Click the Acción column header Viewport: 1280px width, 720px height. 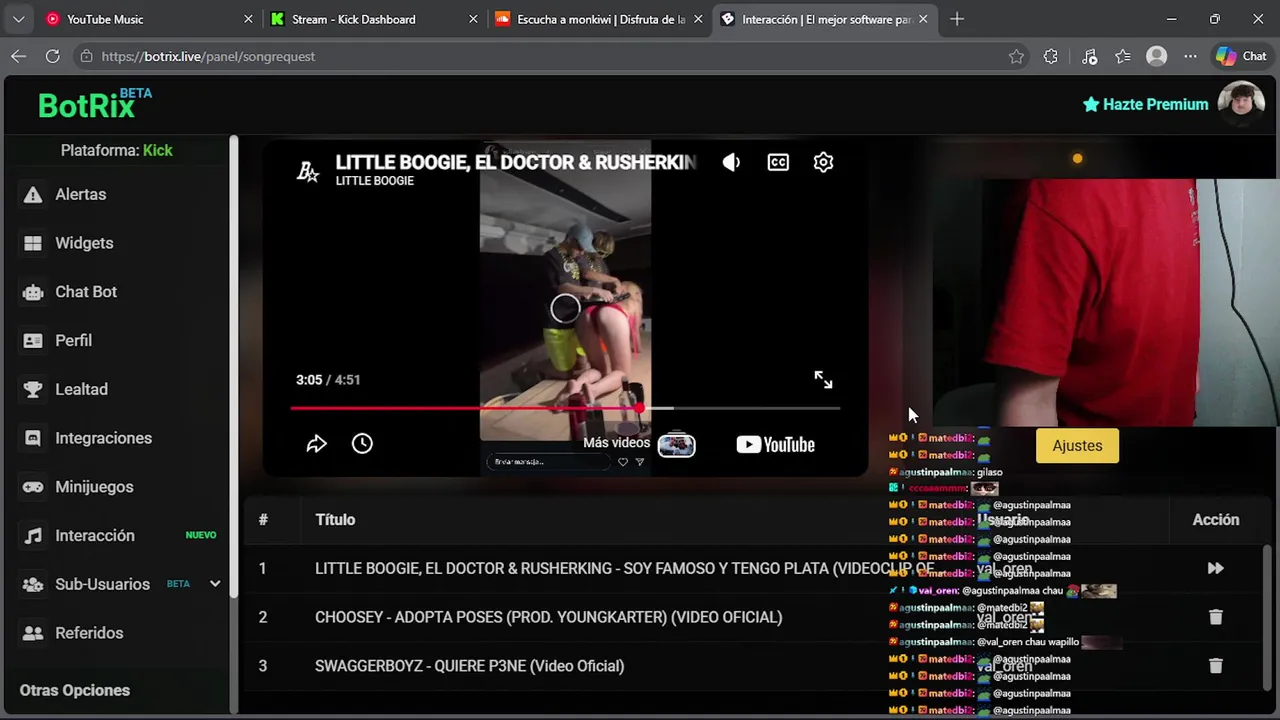[1216, 520]
